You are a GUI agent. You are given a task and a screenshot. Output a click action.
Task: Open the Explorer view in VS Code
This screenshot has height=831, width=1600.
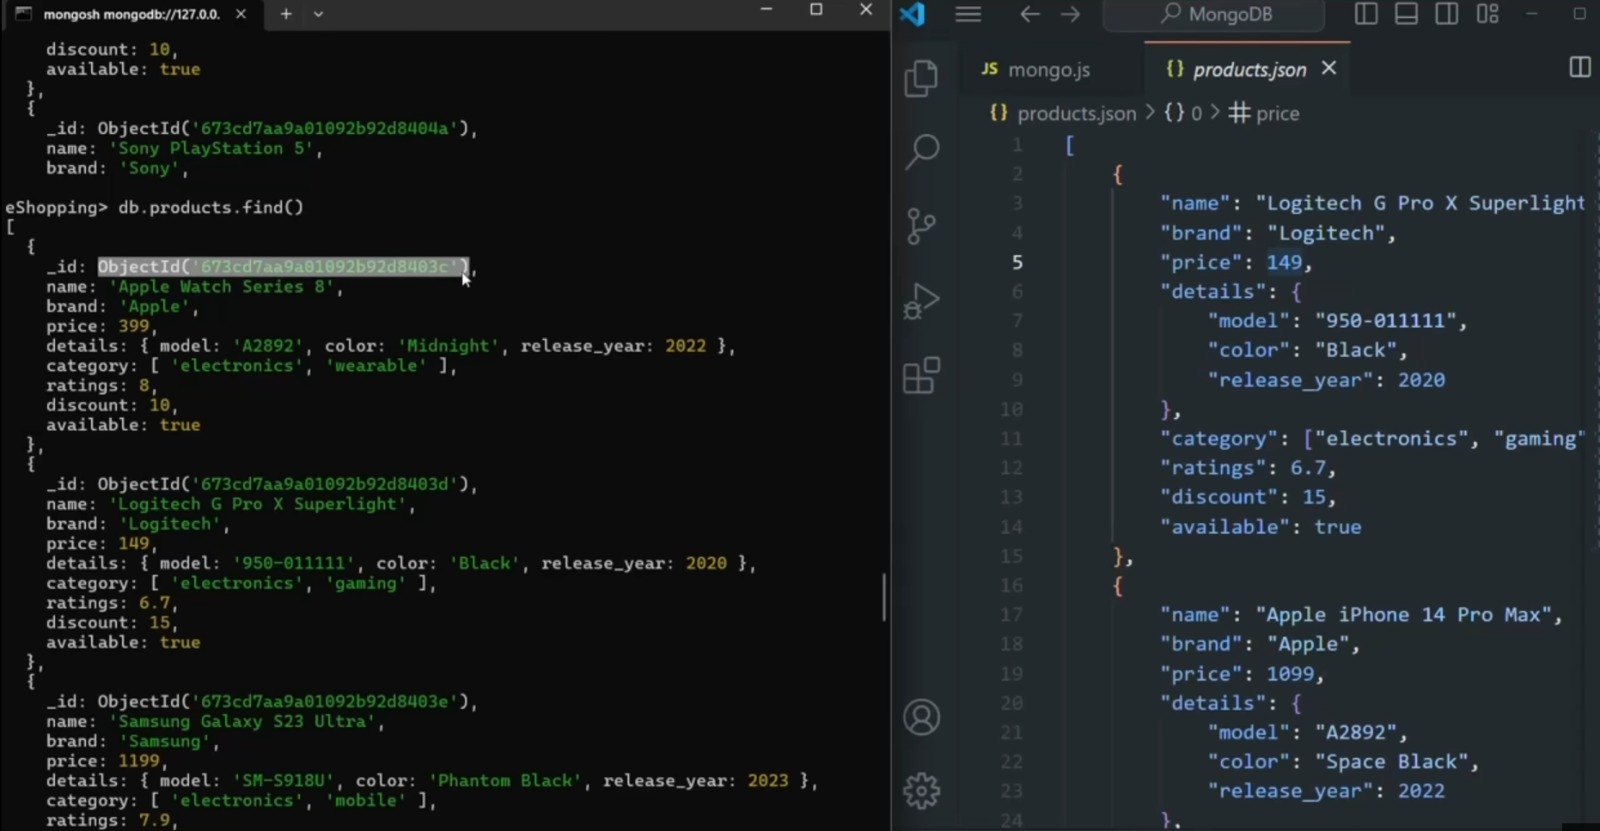tap(921, 78)
